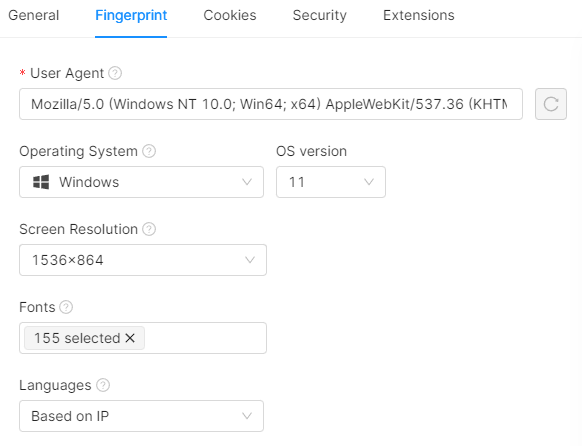Open the Security tab
The image size is (582, 446).
coord(320,15)
